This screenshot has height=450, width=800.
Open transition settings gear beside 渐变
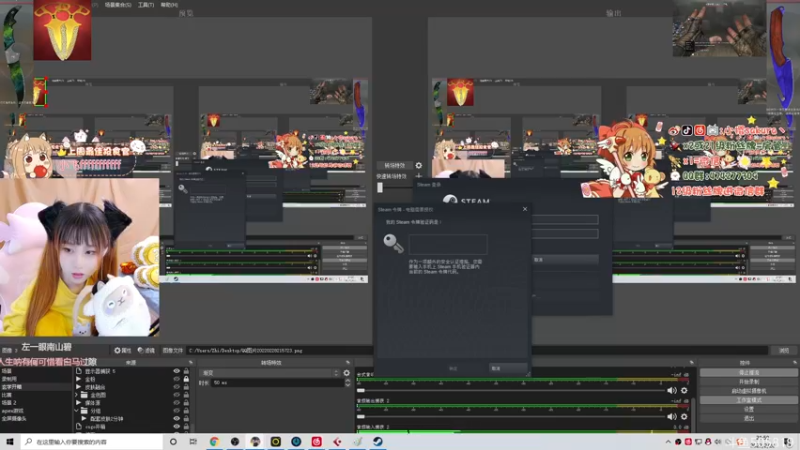[346, 373]
